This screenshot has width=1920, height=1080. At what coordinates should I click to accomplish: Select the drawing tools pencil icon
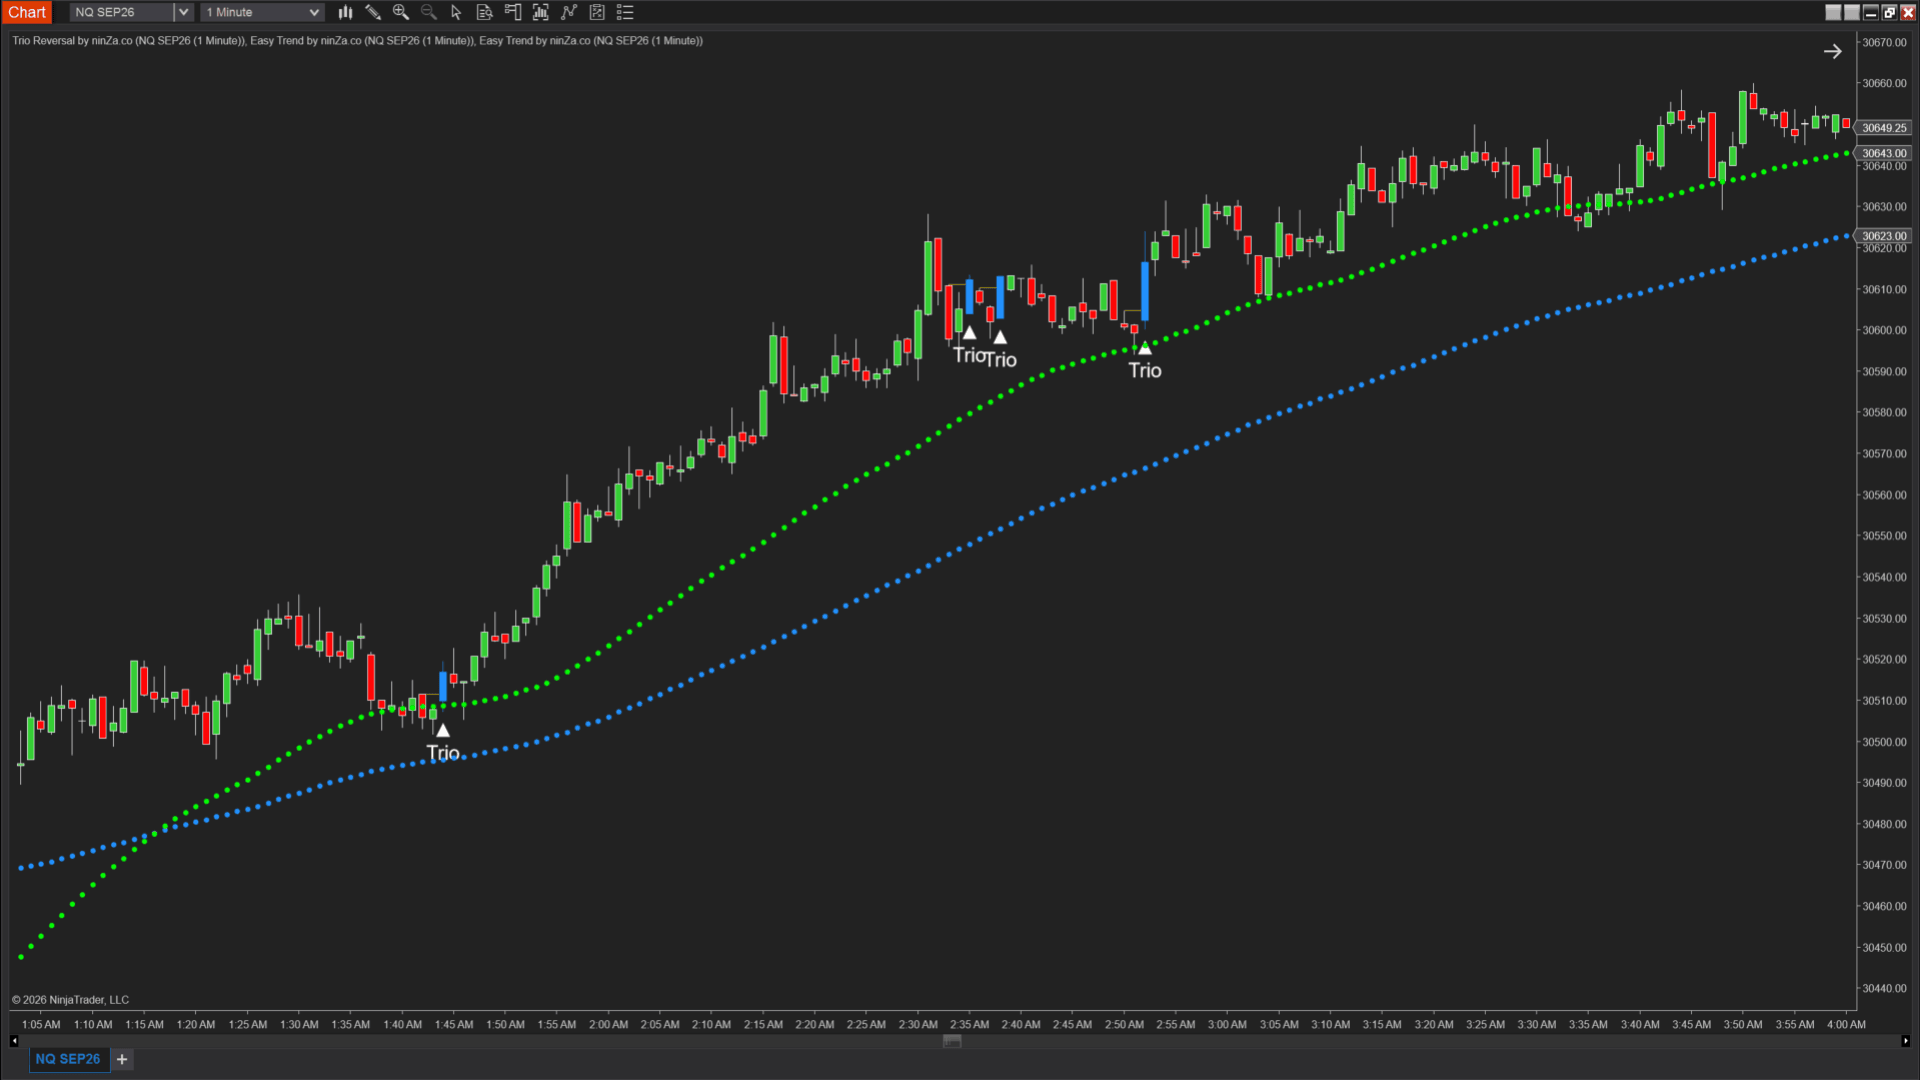(373, 12)
